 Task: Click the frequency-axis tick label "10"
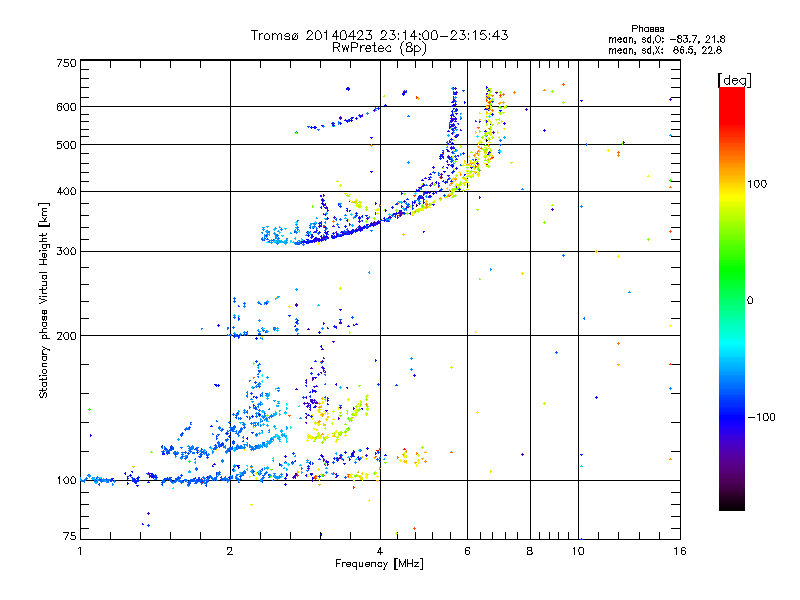point(578,551)
